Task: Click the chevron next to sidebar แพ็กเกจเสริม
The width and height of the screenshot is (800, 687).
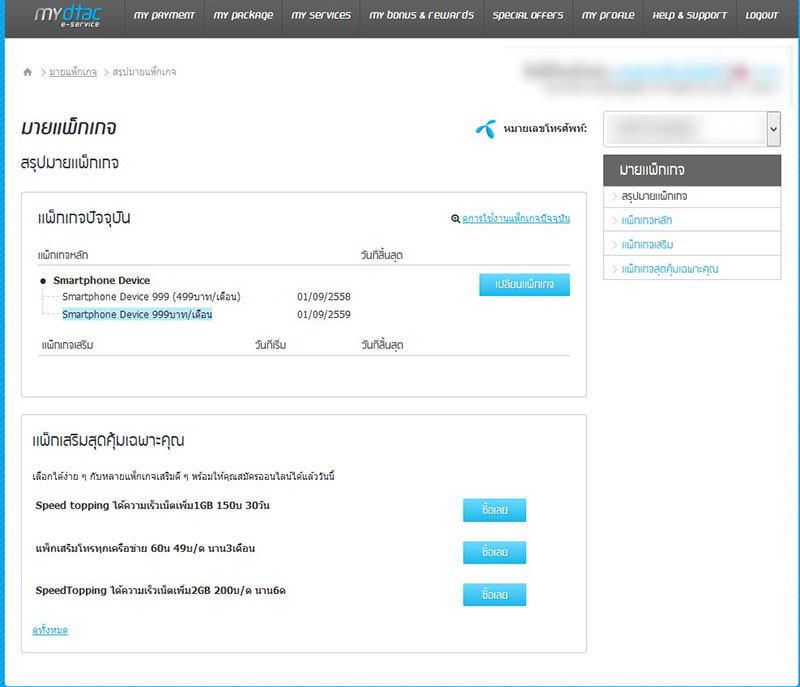Action: pyautogui.click(x=614, y=245)
